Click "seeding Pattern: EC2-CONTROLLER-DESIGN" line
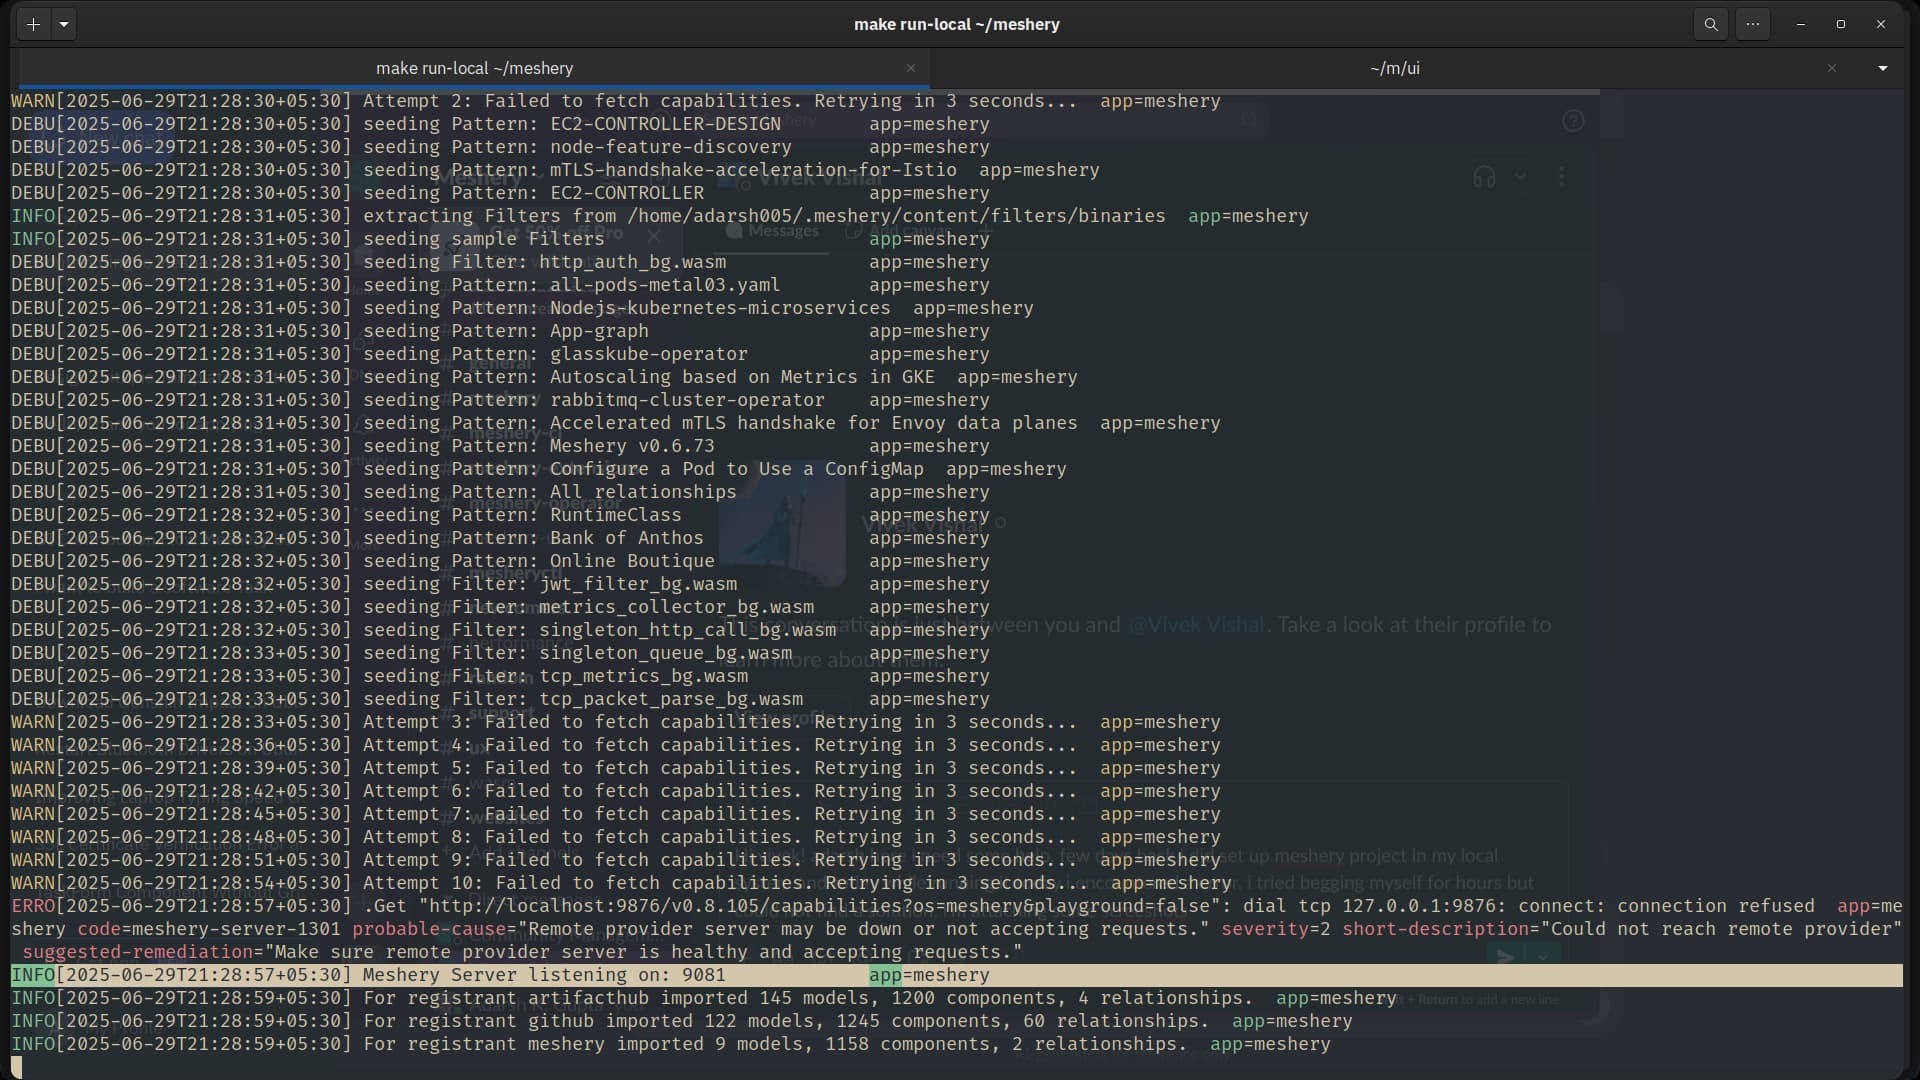Screen dimensions: 1920x1080 coord(500,124)
